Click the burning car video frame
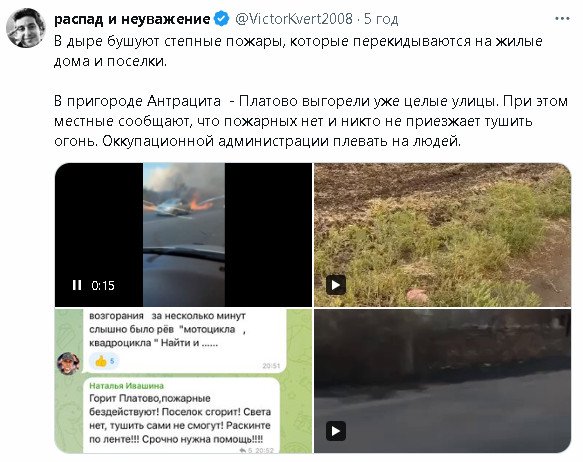Viewport: 583px width, 462px height. [x=184, y=235]
